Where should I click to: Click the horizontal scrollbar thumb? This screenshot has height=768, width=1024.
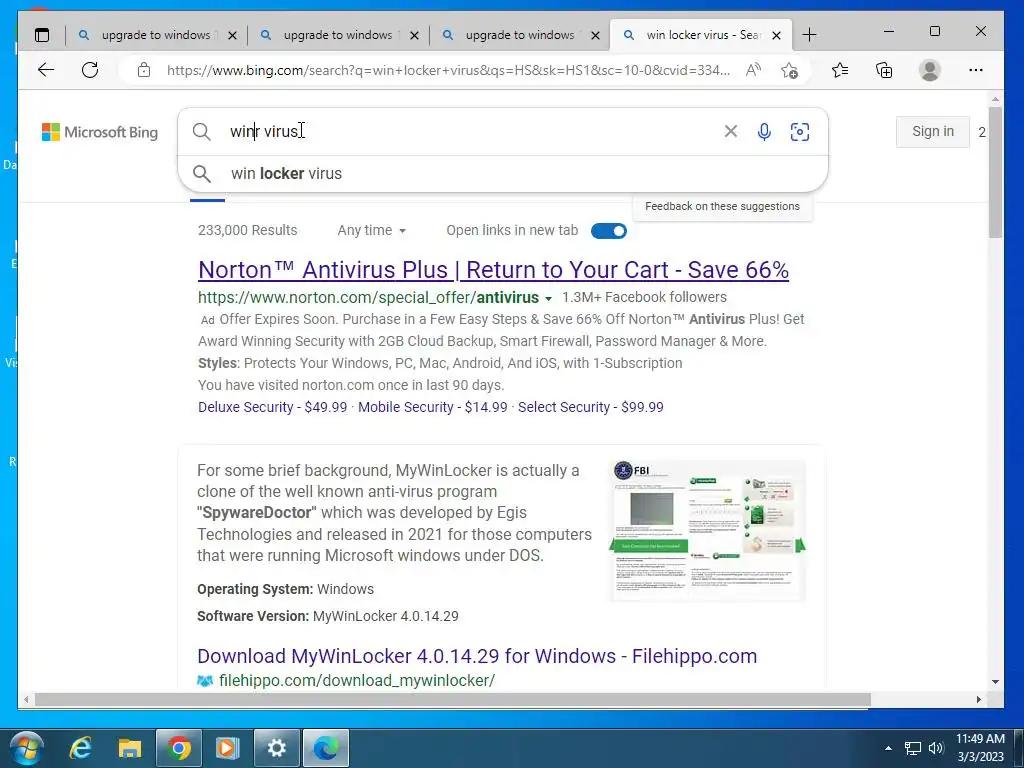(452, 699)
